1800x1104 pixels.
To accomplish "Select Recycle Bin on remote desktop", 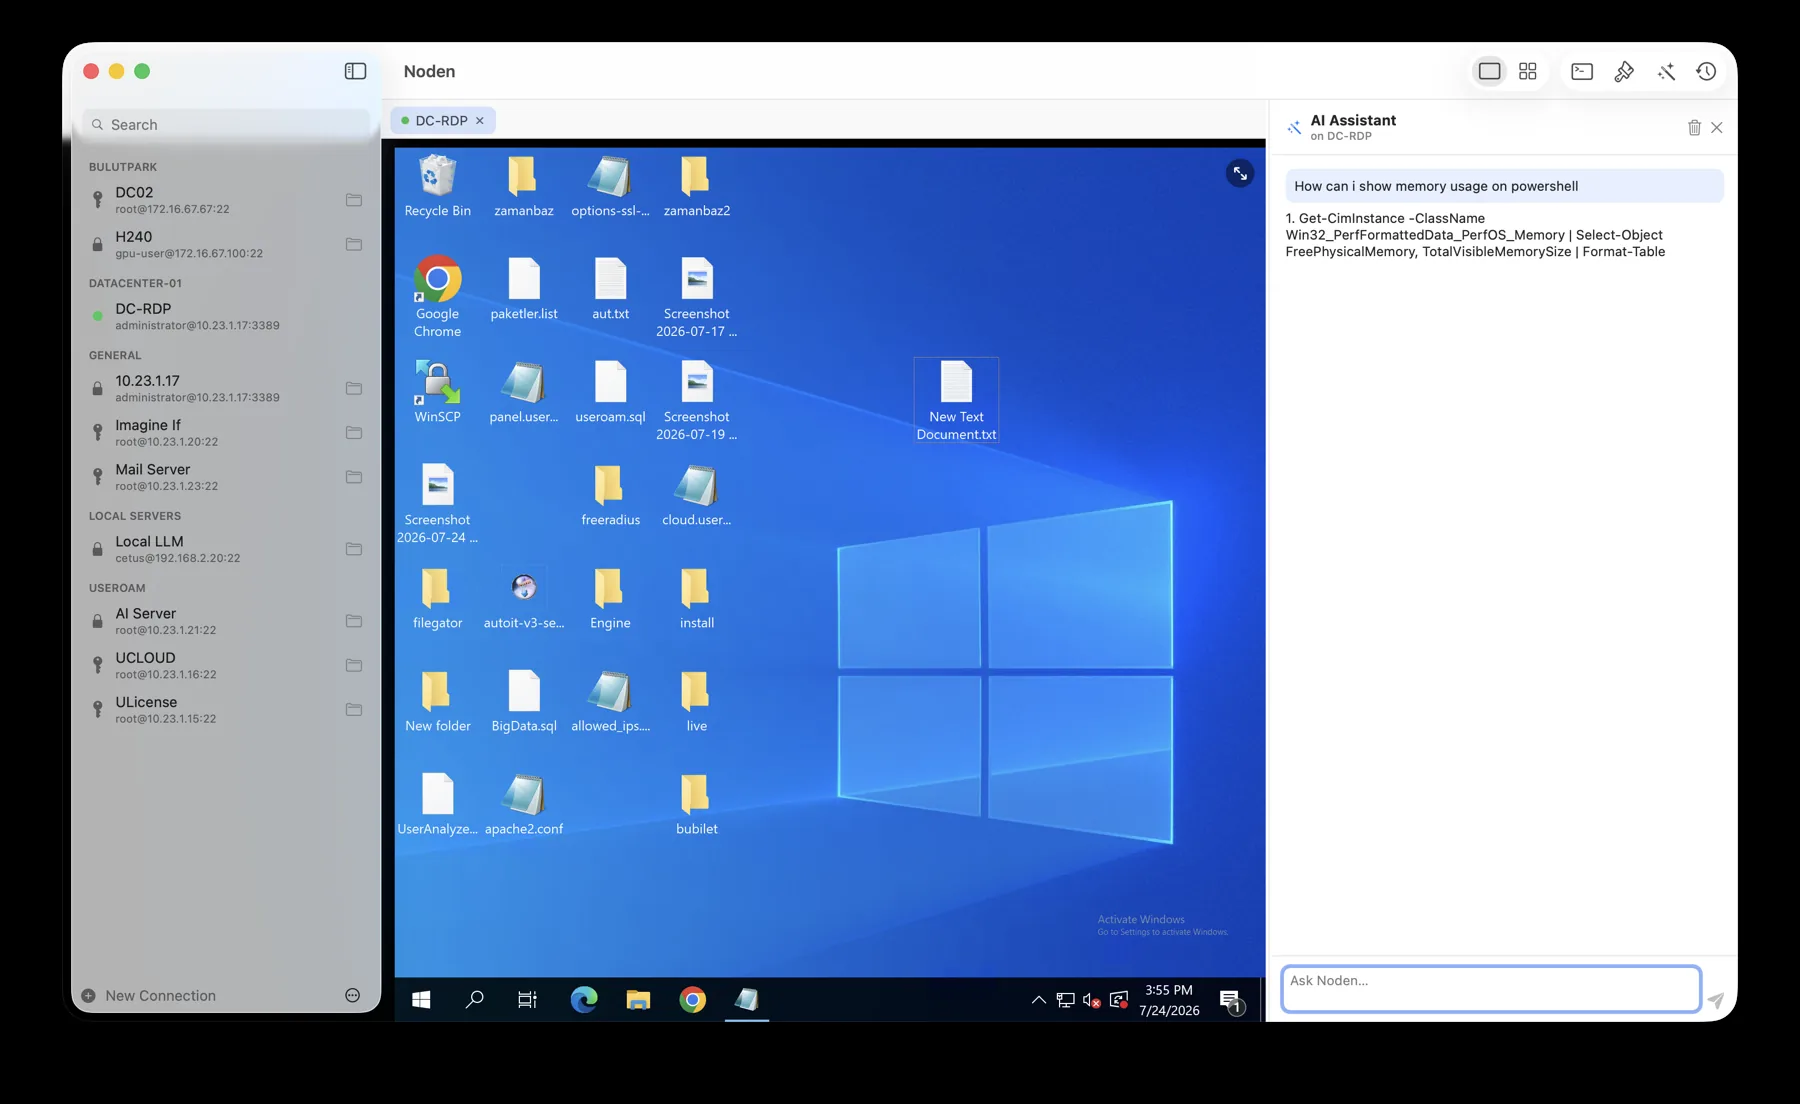I will [x=437, y=186].
